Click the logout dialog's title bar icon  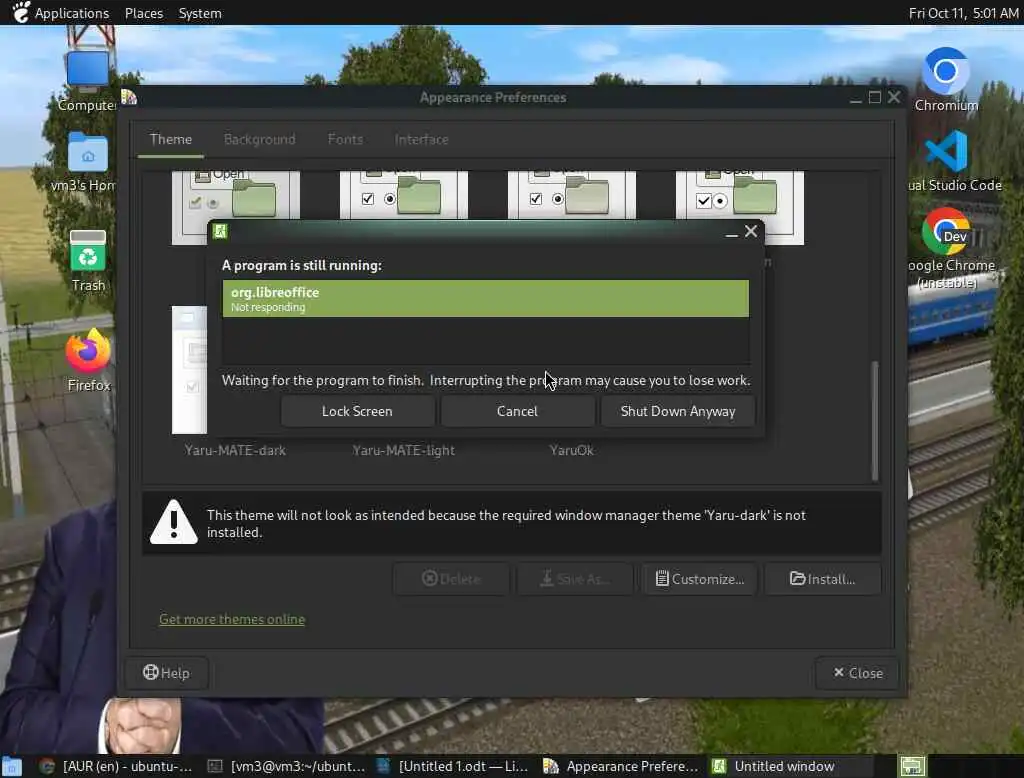pyautogui.click(x=220, y=231)
